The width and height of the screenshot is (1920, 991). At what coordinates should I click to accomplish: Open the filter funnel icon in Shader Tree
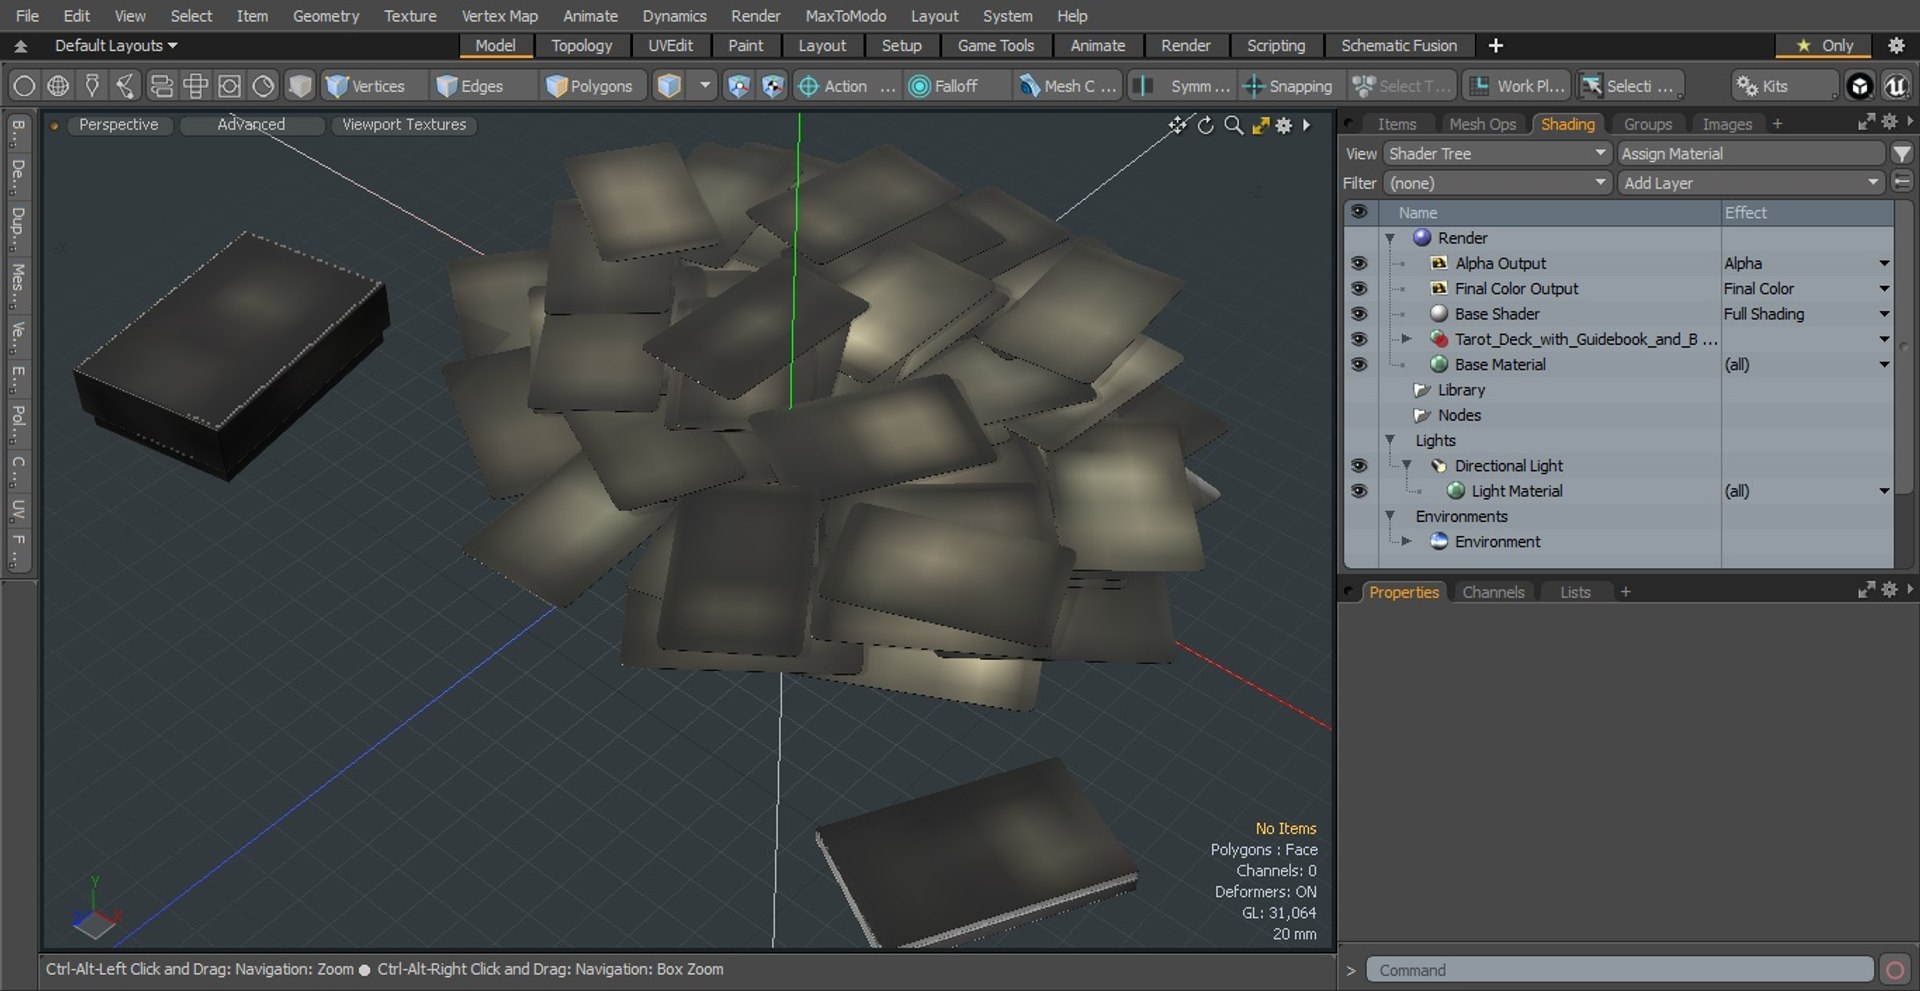1901,153
